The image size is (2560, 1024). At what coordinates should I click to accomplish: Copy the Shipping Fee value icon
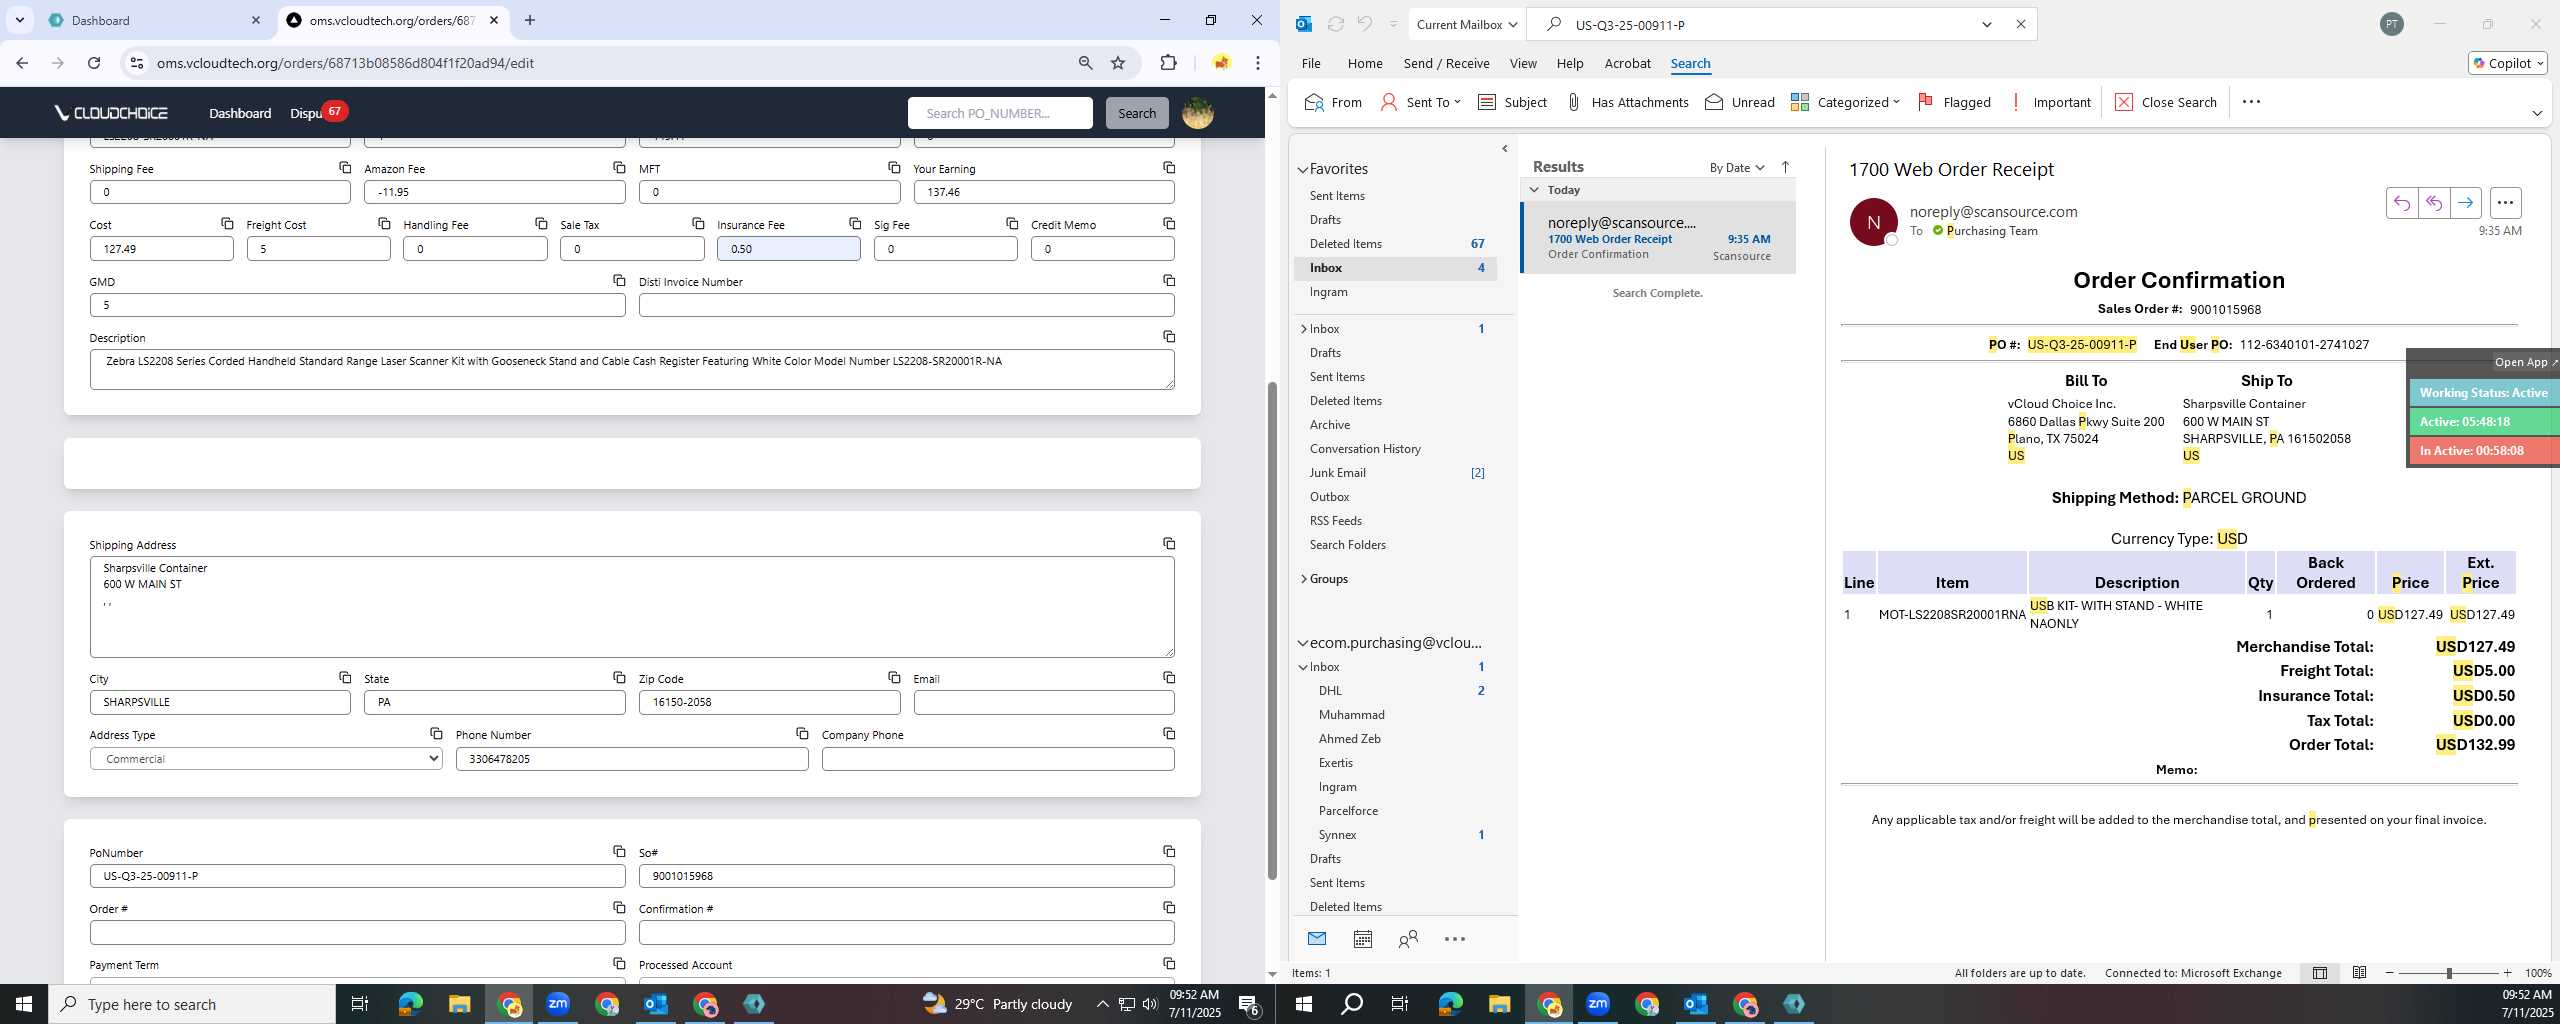pyautogui.click(x=345, y=167)
